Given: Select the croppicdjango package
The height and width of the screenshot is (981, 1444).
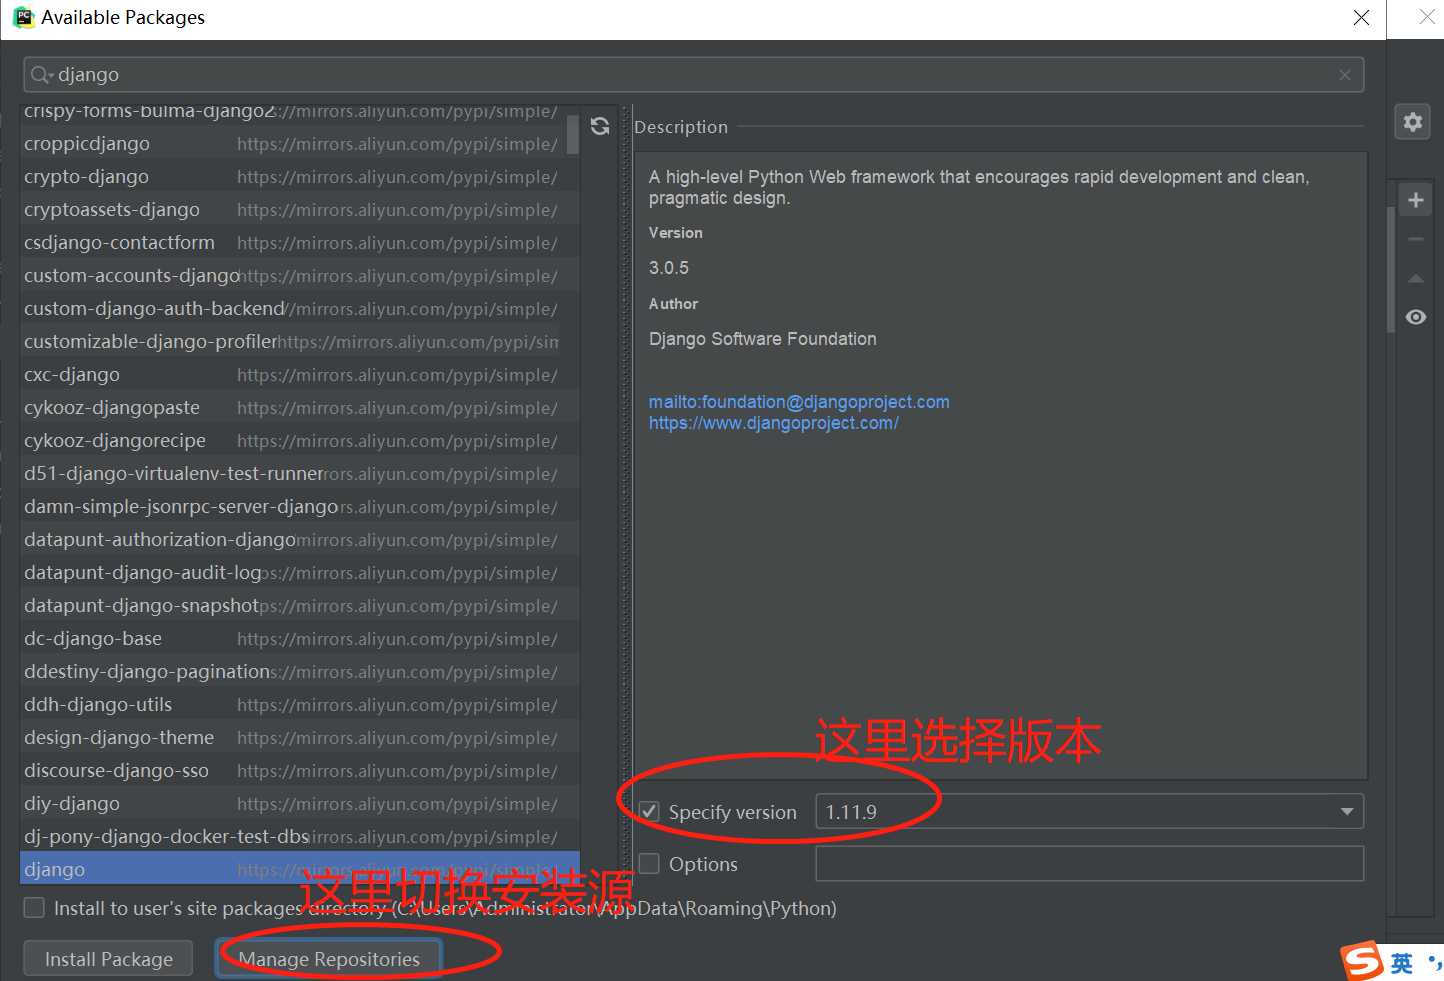Looking at the screenshot, I should pyautogui.click(x=300, y=143).
